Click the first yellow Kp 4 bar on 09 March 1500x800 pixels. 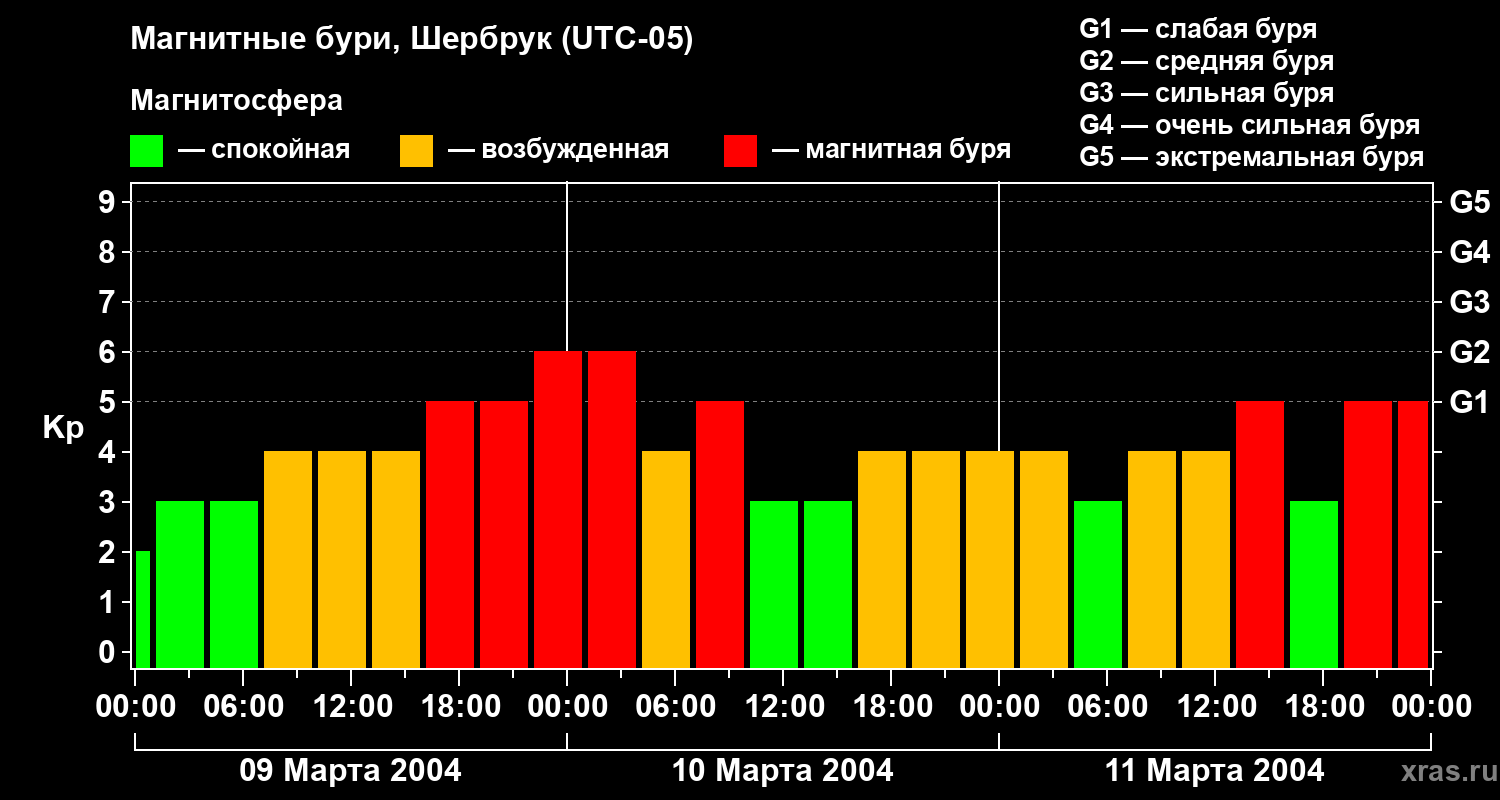288,559
